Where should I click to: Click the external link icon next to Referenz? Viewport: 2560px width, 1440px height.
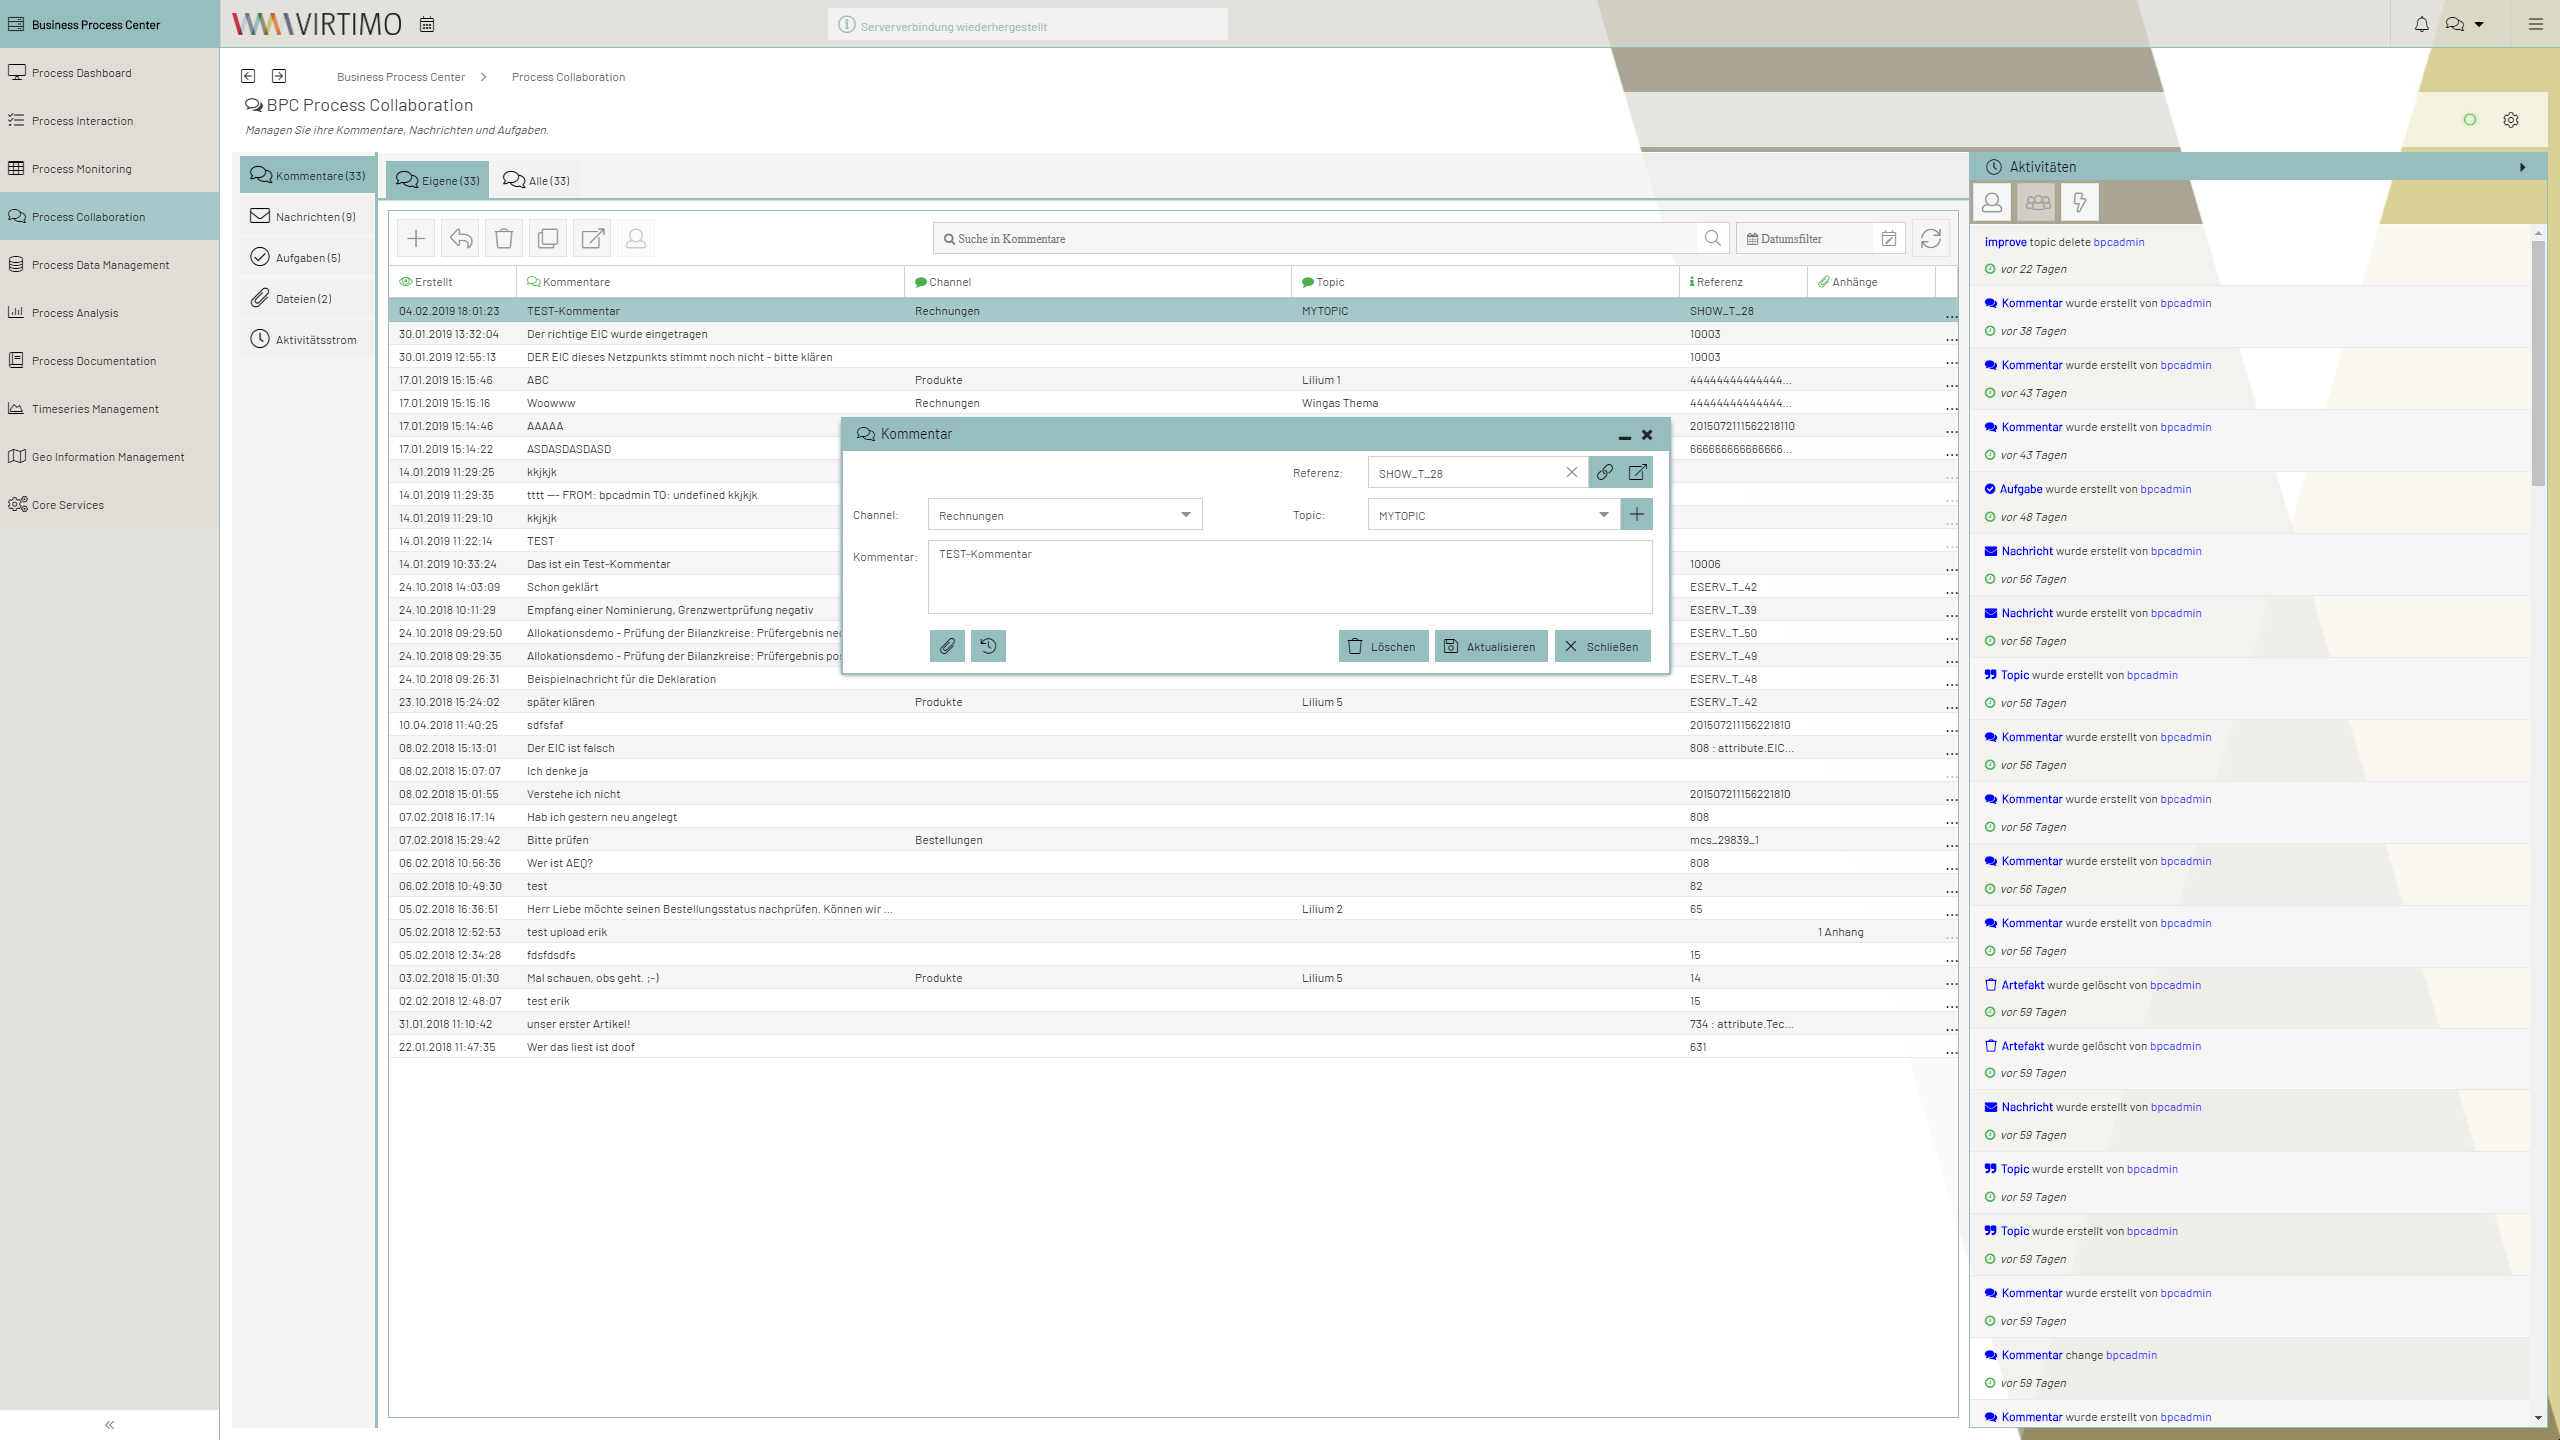[1635, 471]
